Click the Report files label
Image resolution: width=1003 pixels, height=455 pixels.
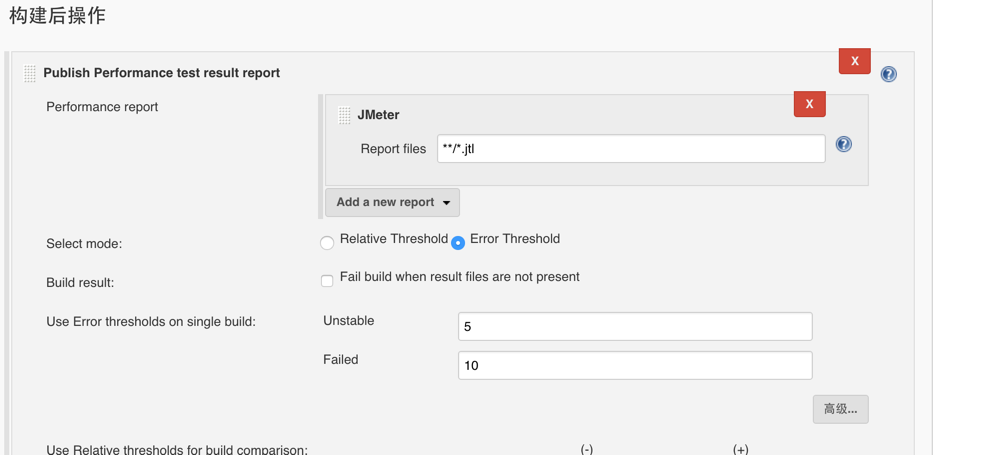click(x=393, y=148)
